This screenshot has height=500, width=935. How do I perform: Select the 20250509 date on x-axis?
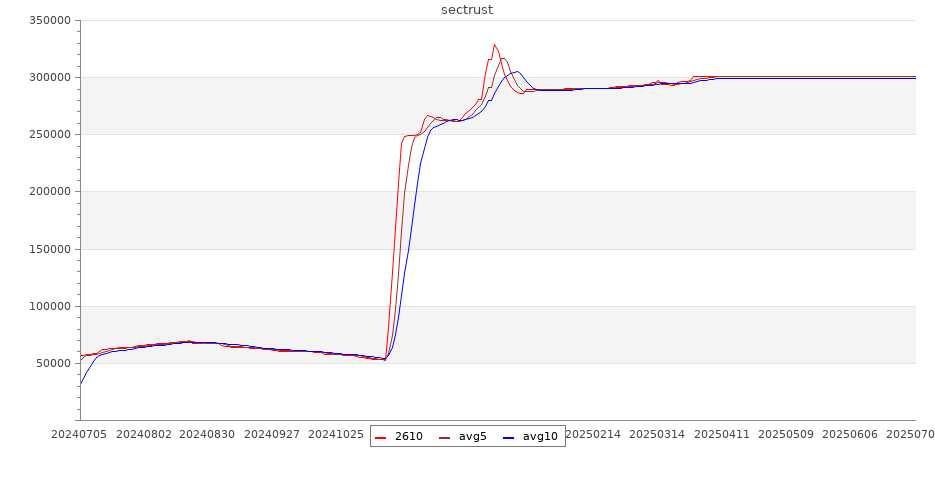(785, 435)
